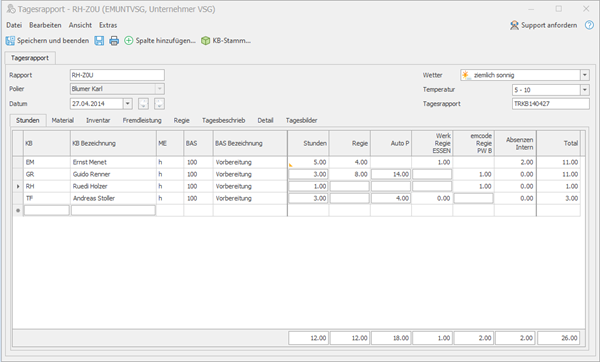Viewport: 600px width, 362px height.
Task: Click the grand total field 26.00
Action: click(x=559, y=338)
